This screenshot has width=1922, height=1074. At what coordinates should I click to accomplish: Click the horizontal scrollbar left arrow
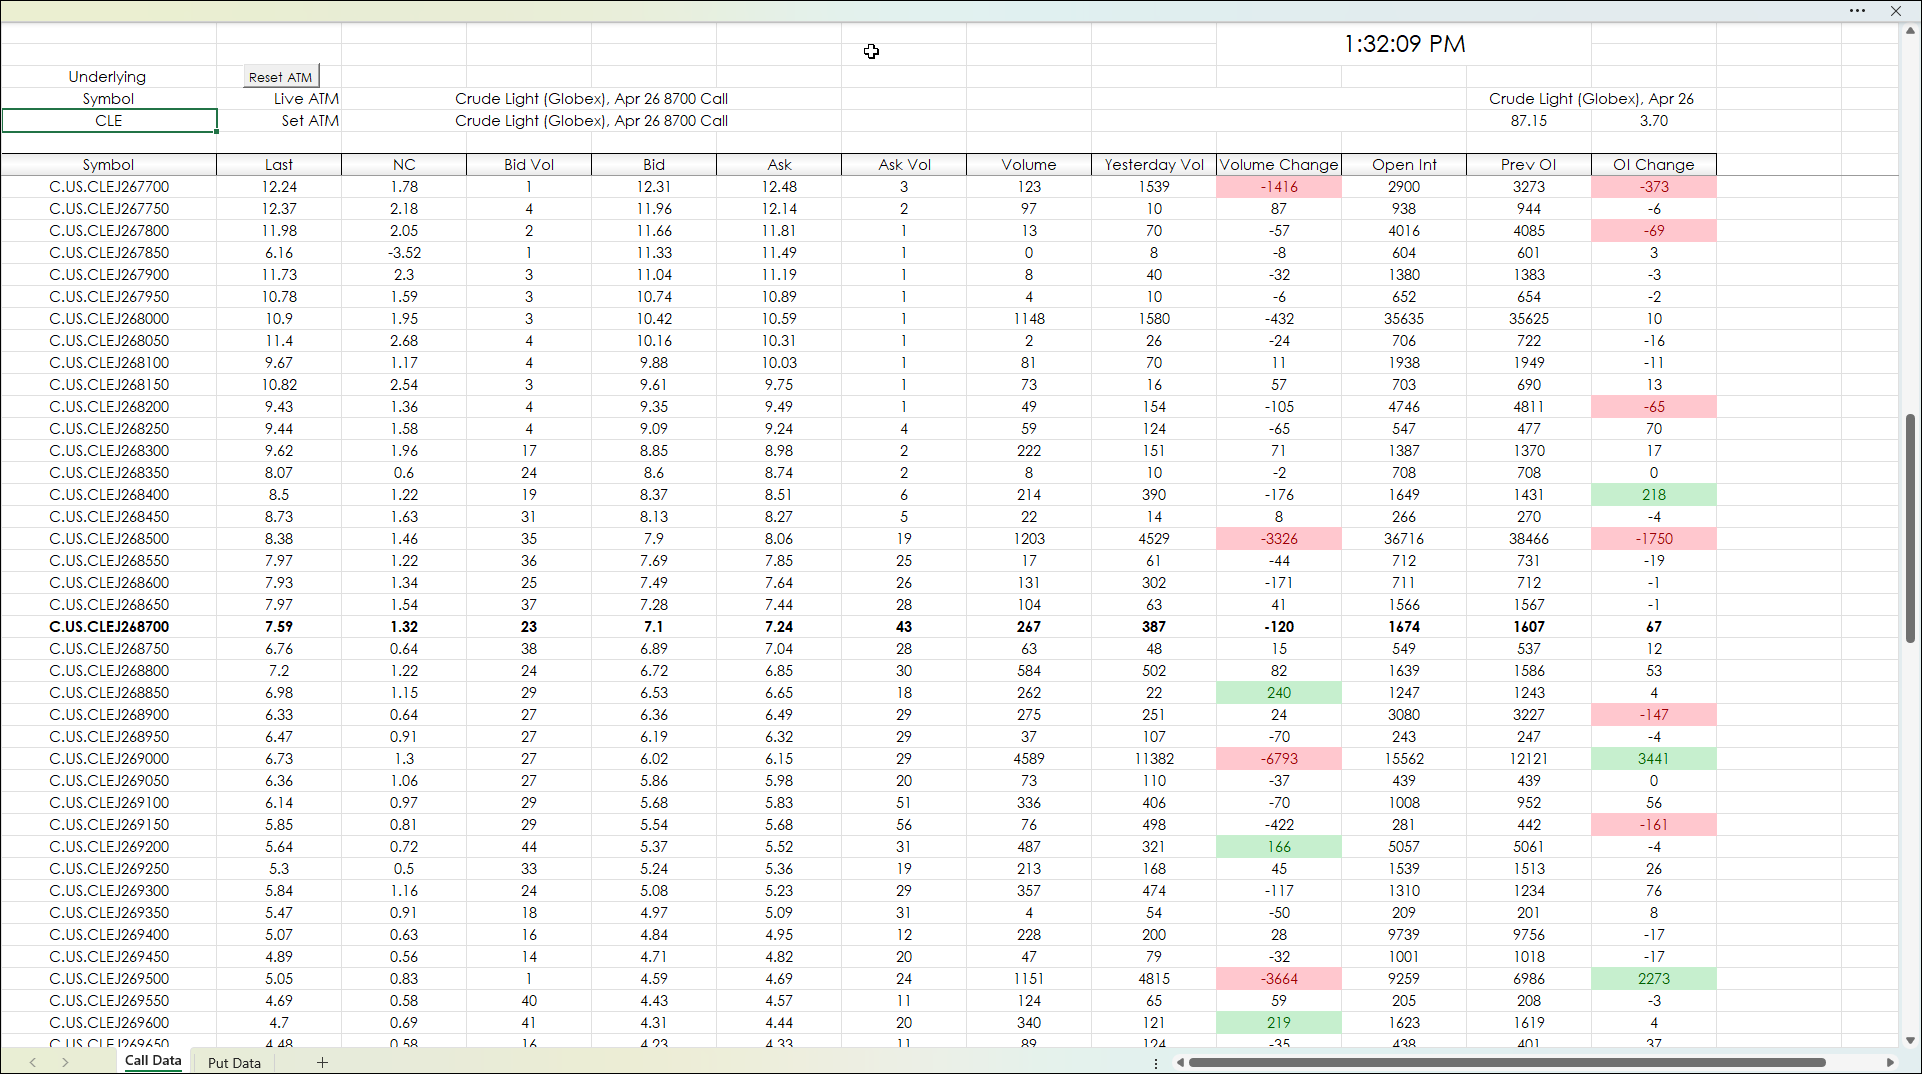point(1180,1062)
